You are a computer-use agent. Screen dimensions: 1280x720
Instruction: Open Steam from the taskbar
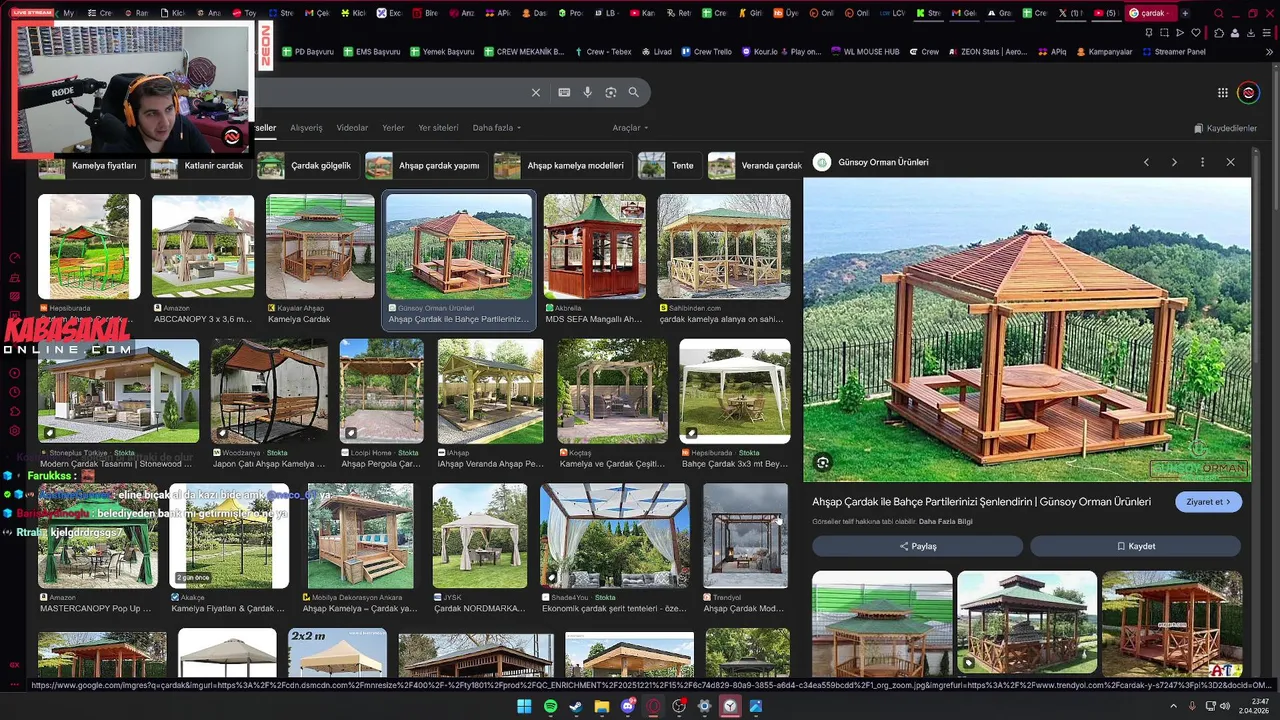pyautogui.click(x=576, y=706)
